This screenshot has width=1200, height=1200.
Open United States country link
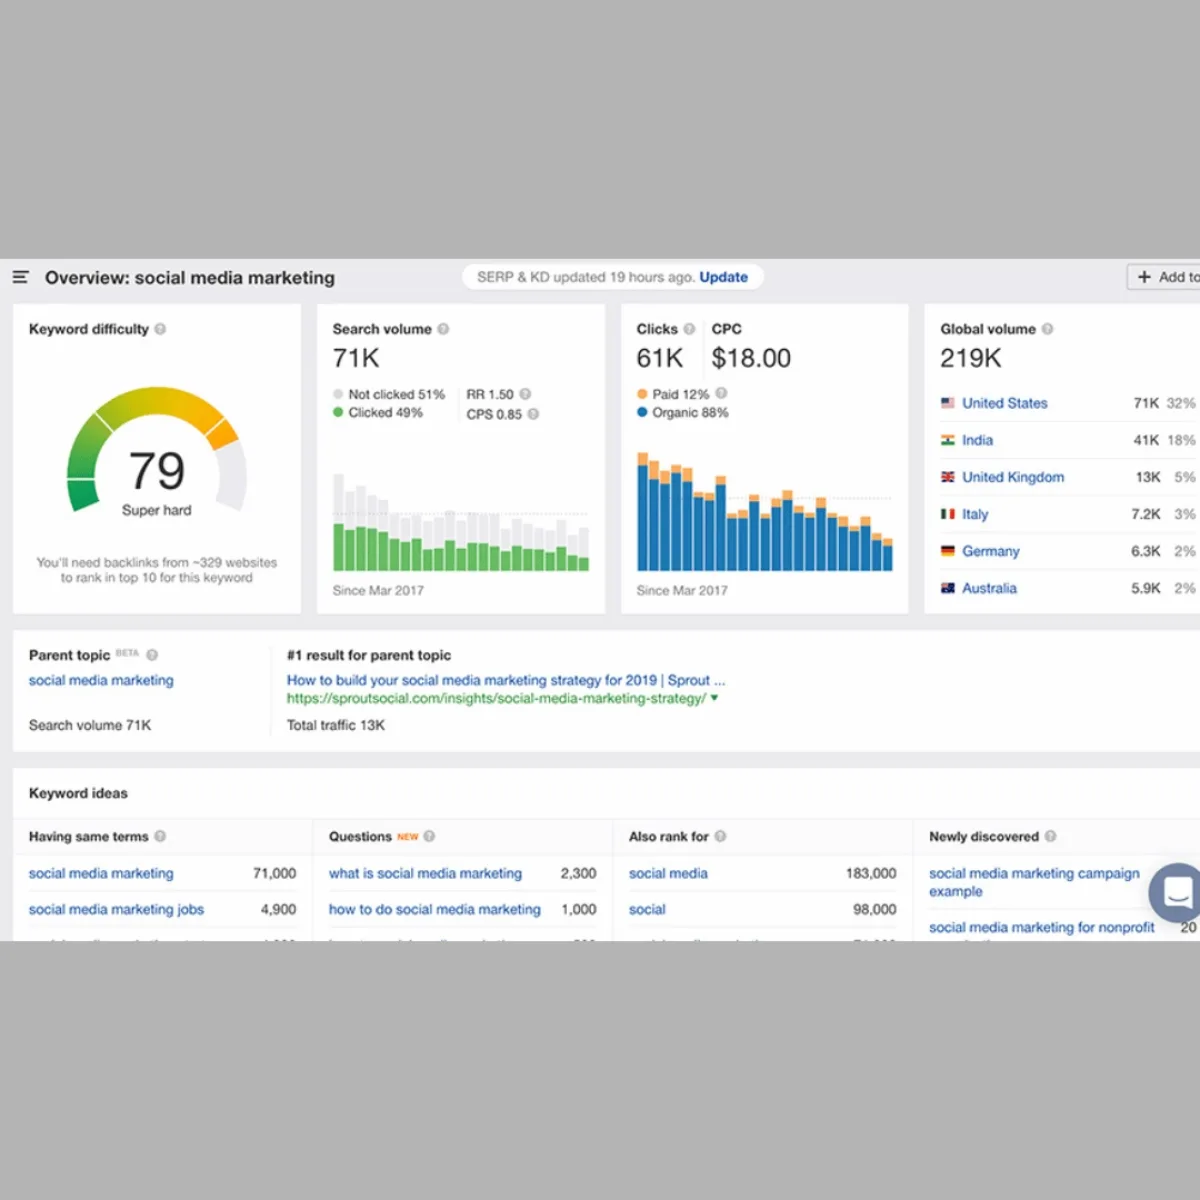click(x=1005, y=403)
